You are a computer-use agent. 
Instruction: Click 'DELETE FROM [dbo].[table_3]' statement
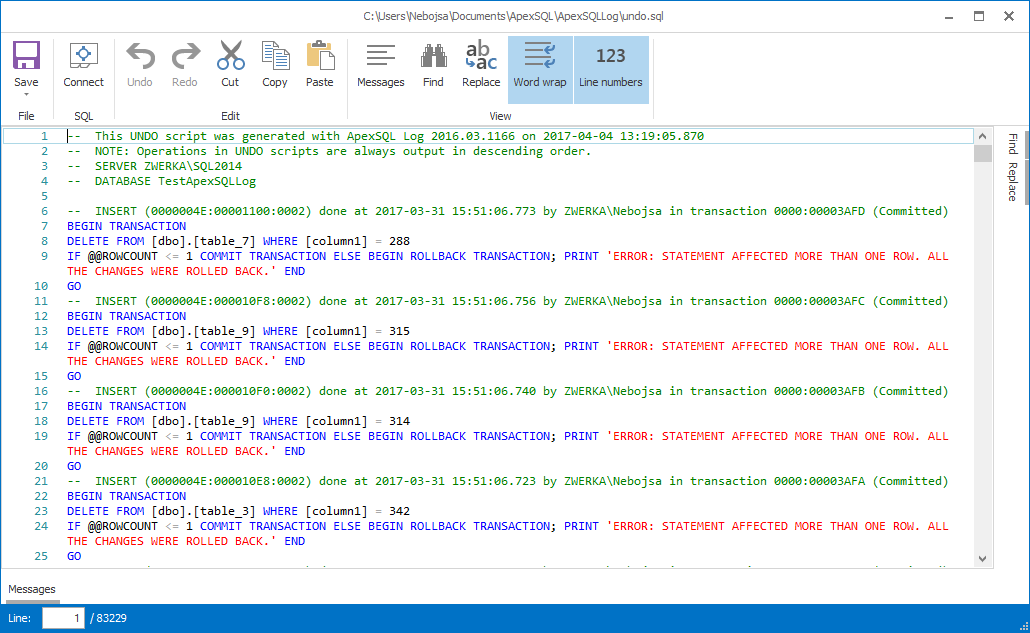[x=238, y=511]
